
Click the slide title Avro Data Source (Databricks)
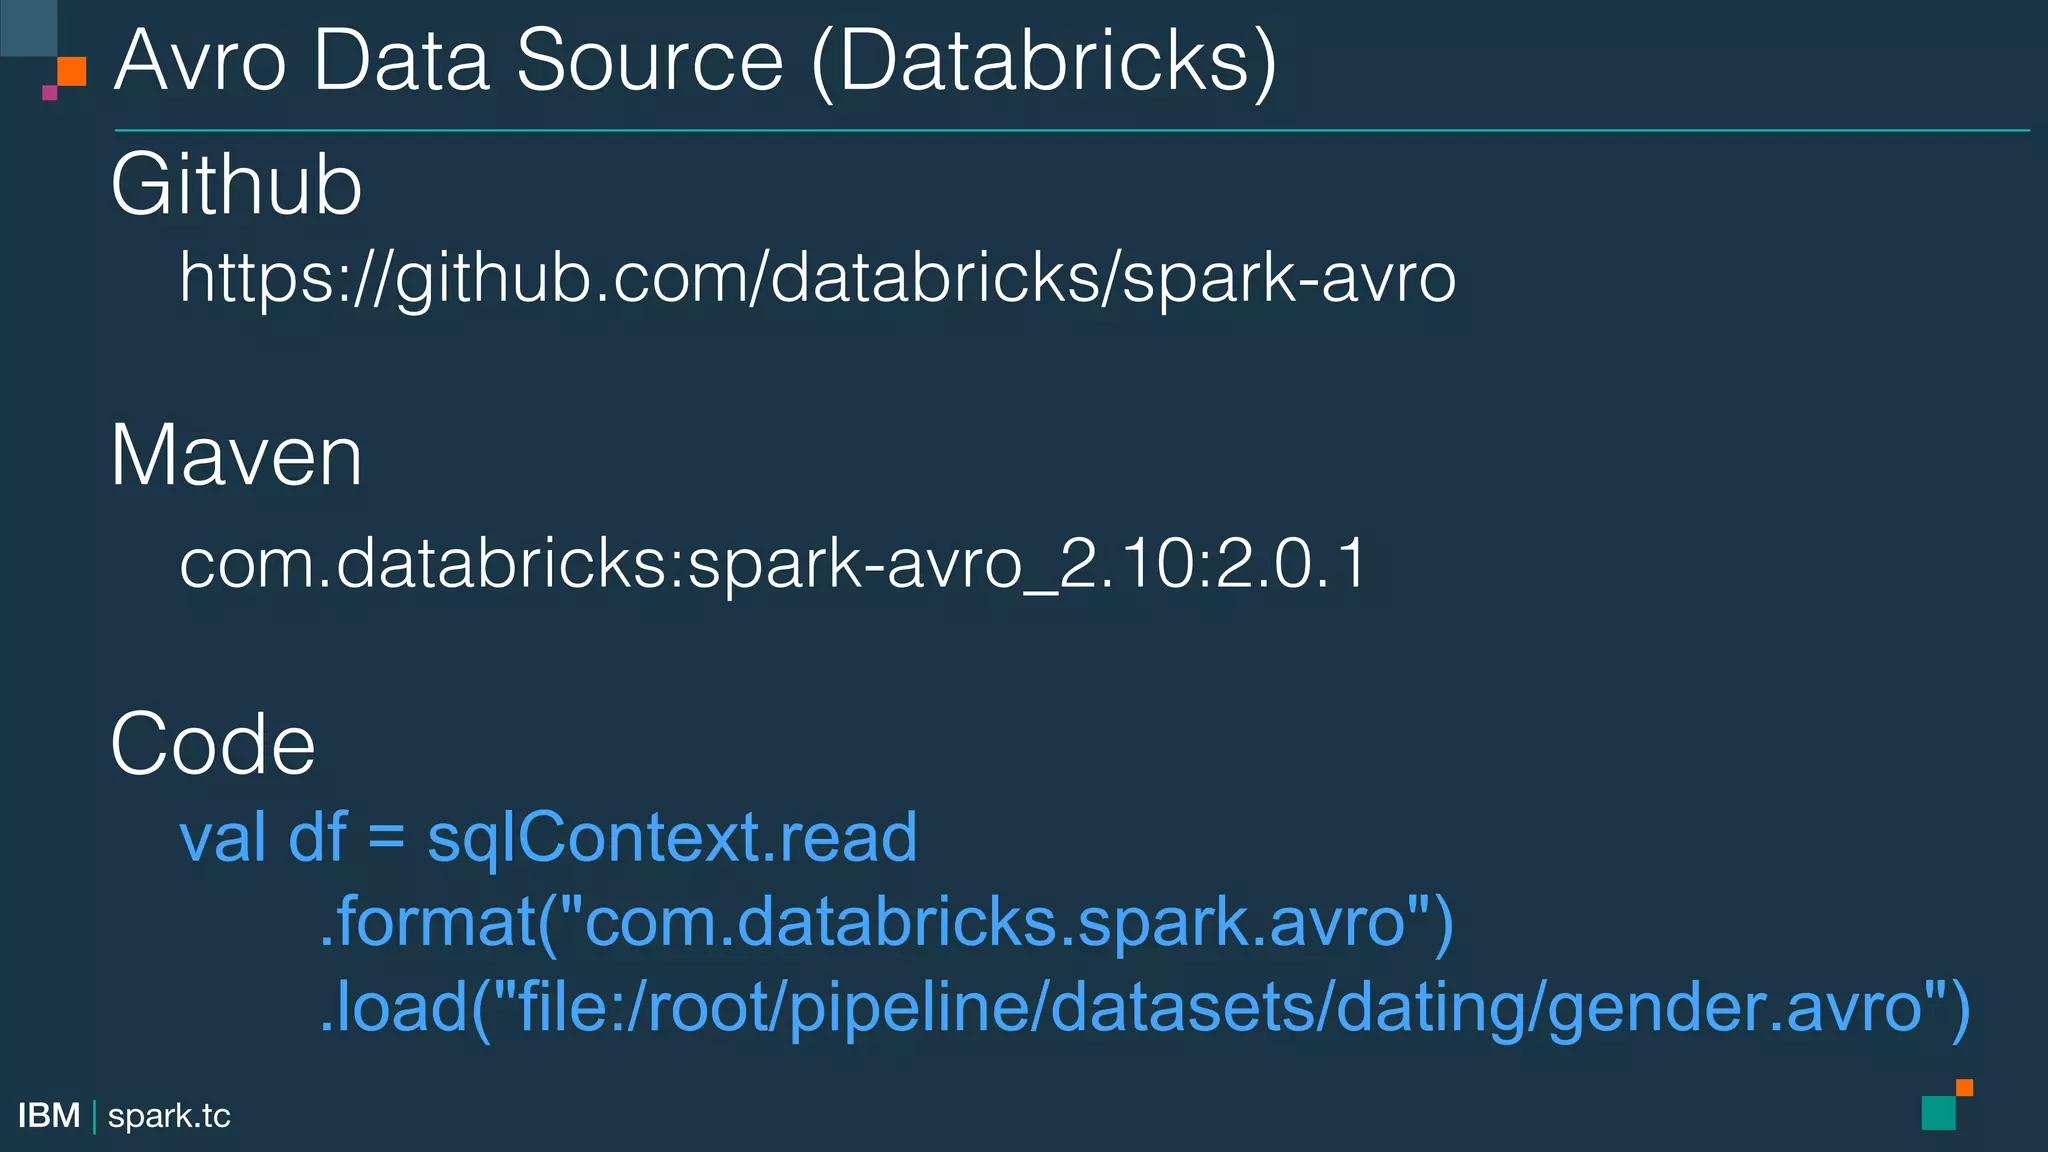[695, 62]
